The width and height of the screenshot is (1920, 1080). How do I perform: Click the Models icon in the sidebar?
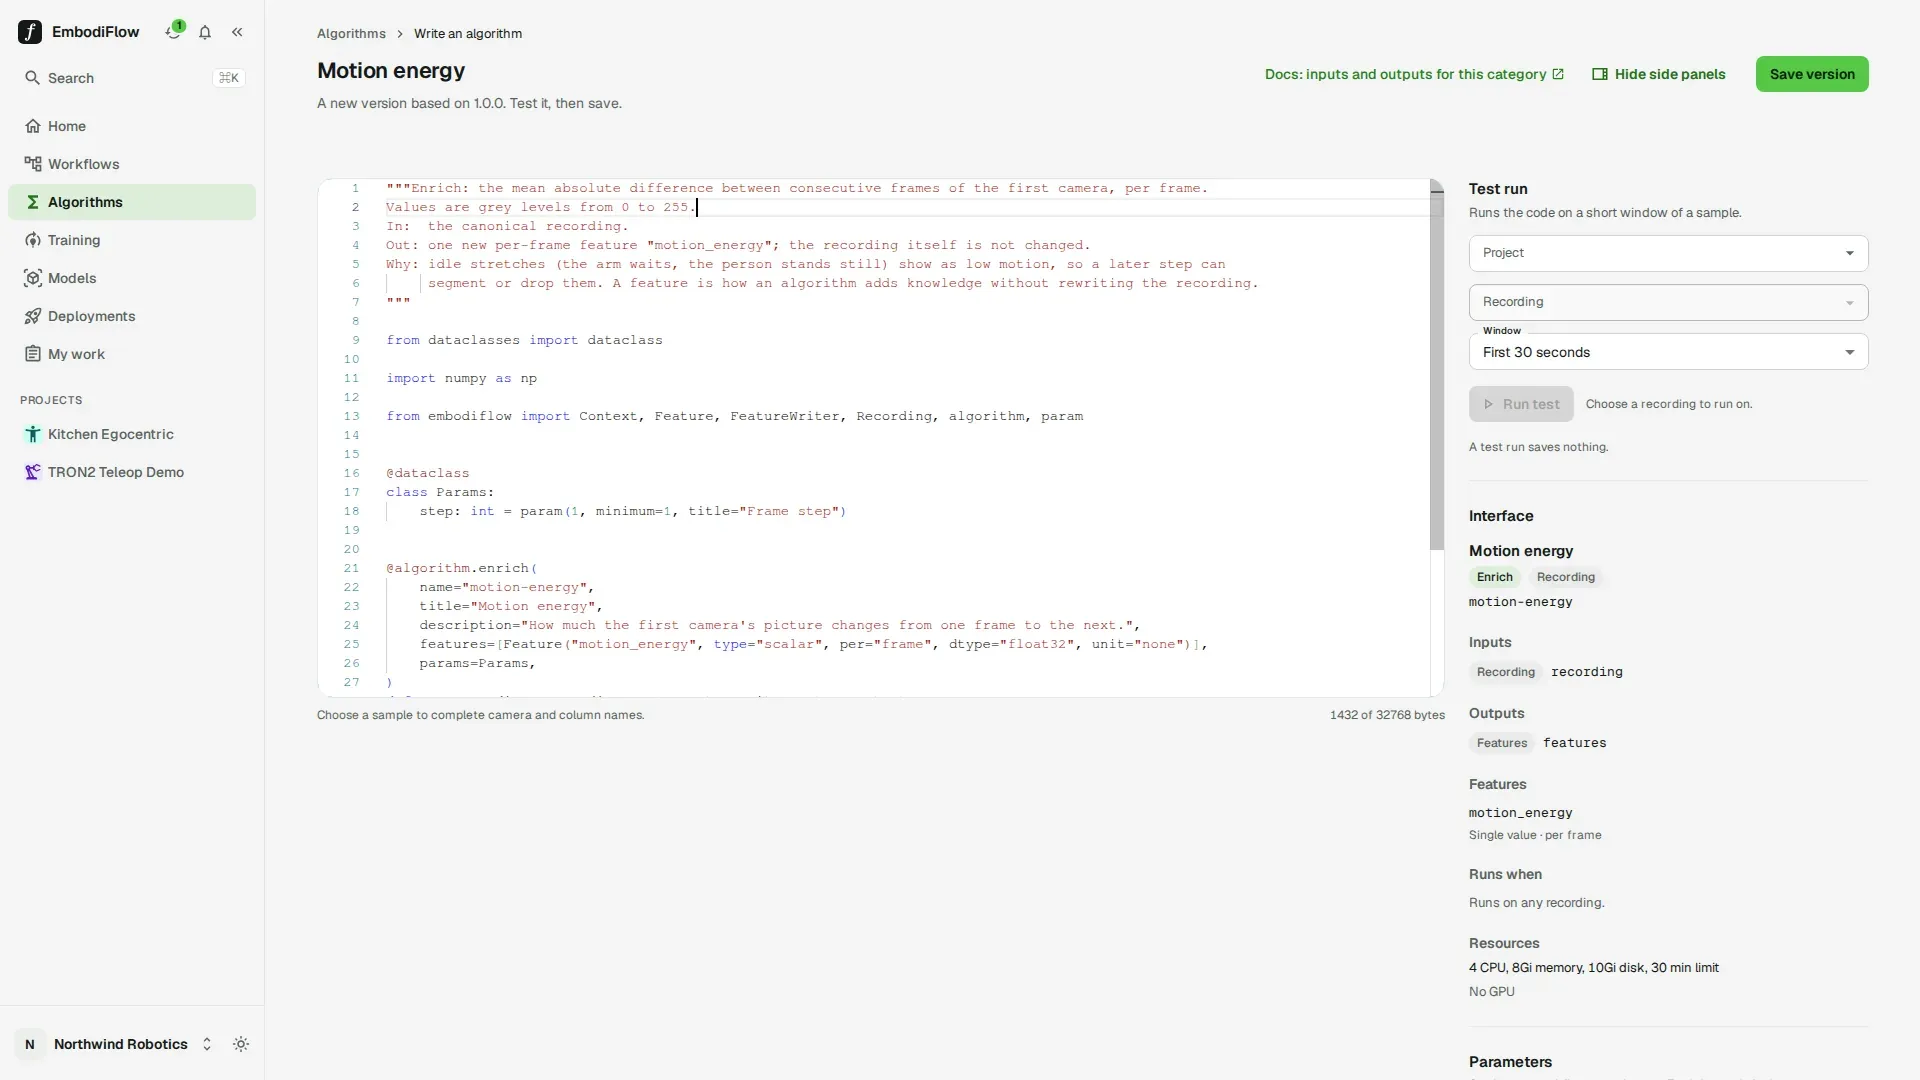pos(33,278)
